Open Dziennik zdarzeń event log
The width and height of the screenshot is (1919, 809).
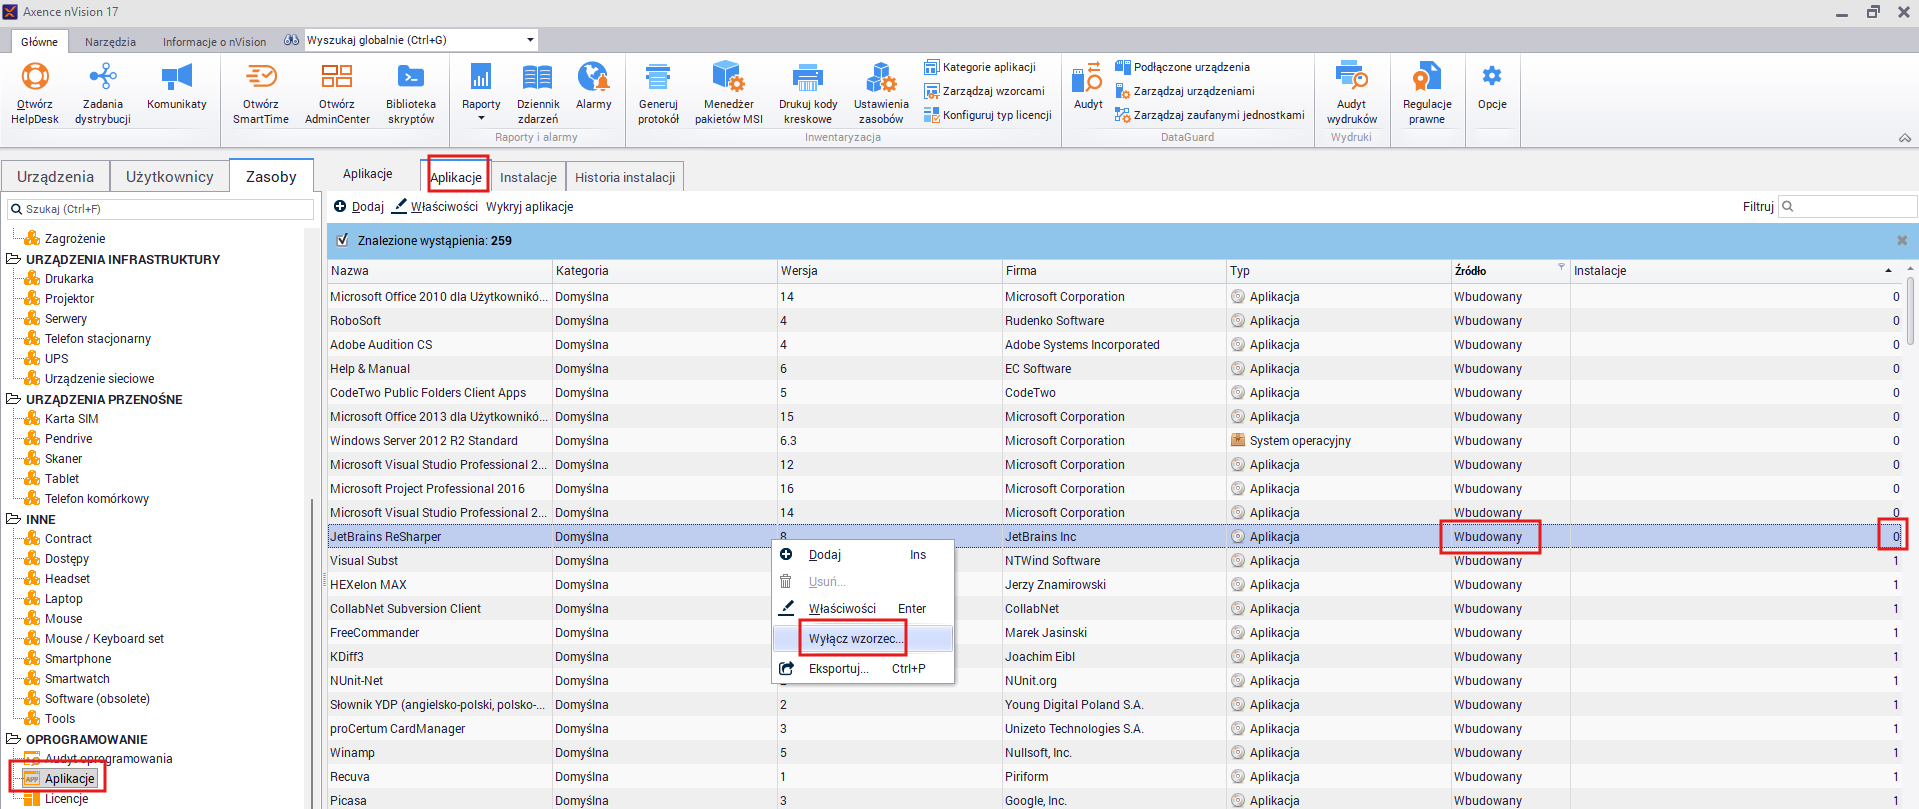pyautogui.click(x=538, y=93)
